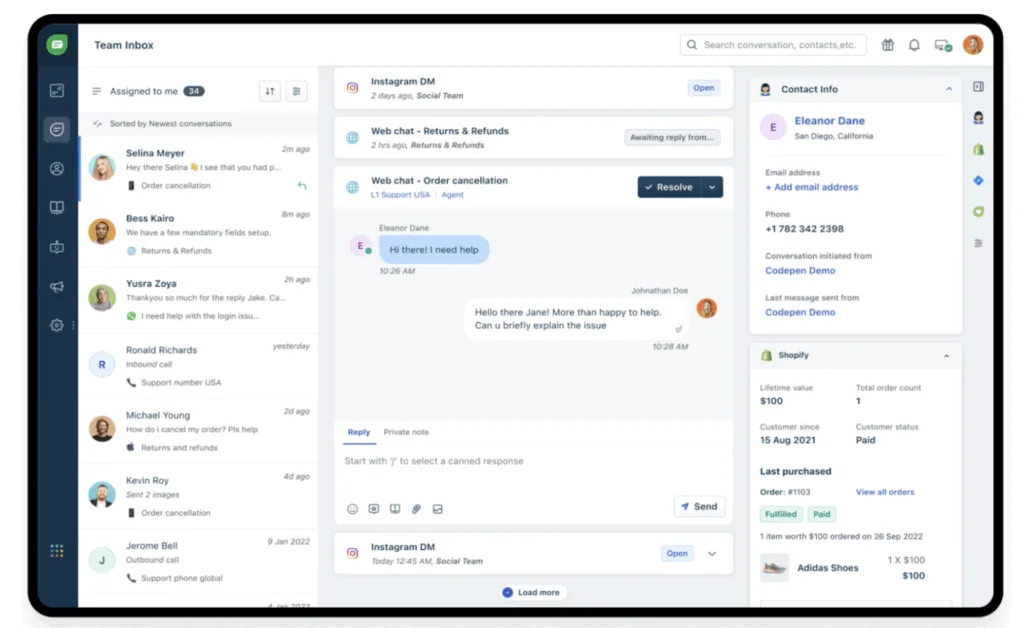
Task: Open the Shopify icon in right rail
Action: point(978,149)
